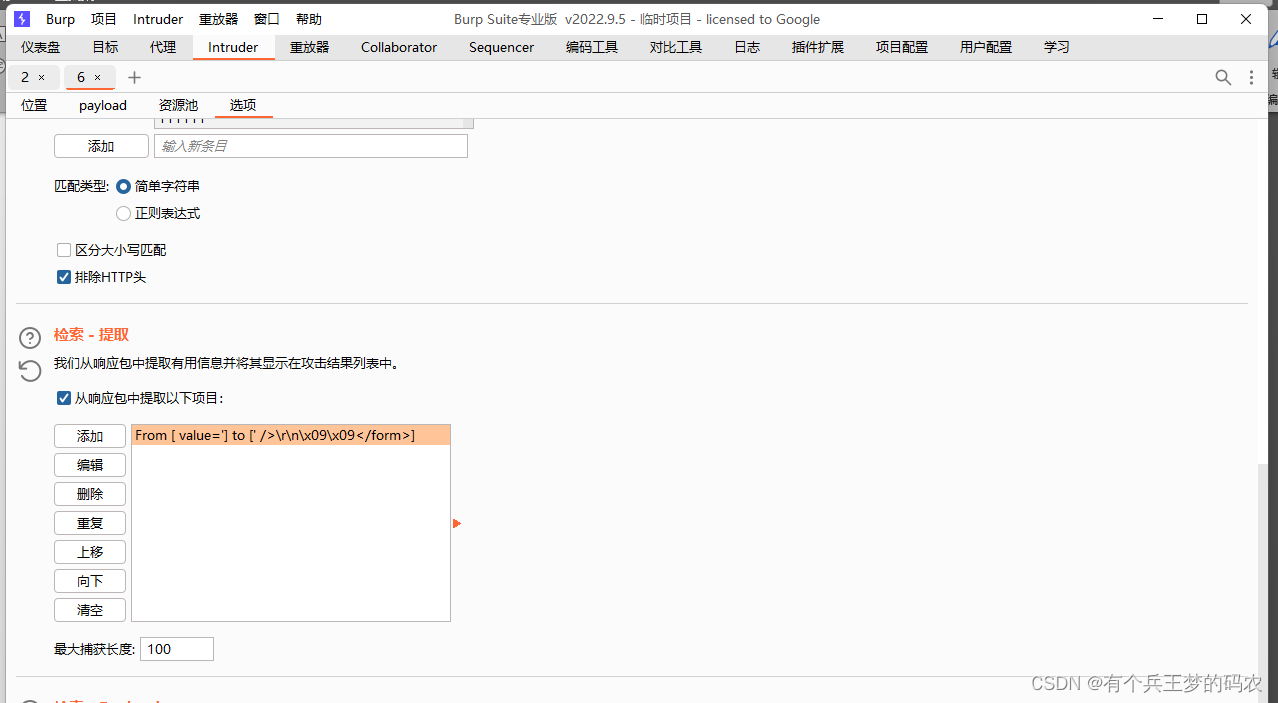Click the 添加 button to add extract item
The height and width of the screenshot is (703, 1278).
point(89,435)
